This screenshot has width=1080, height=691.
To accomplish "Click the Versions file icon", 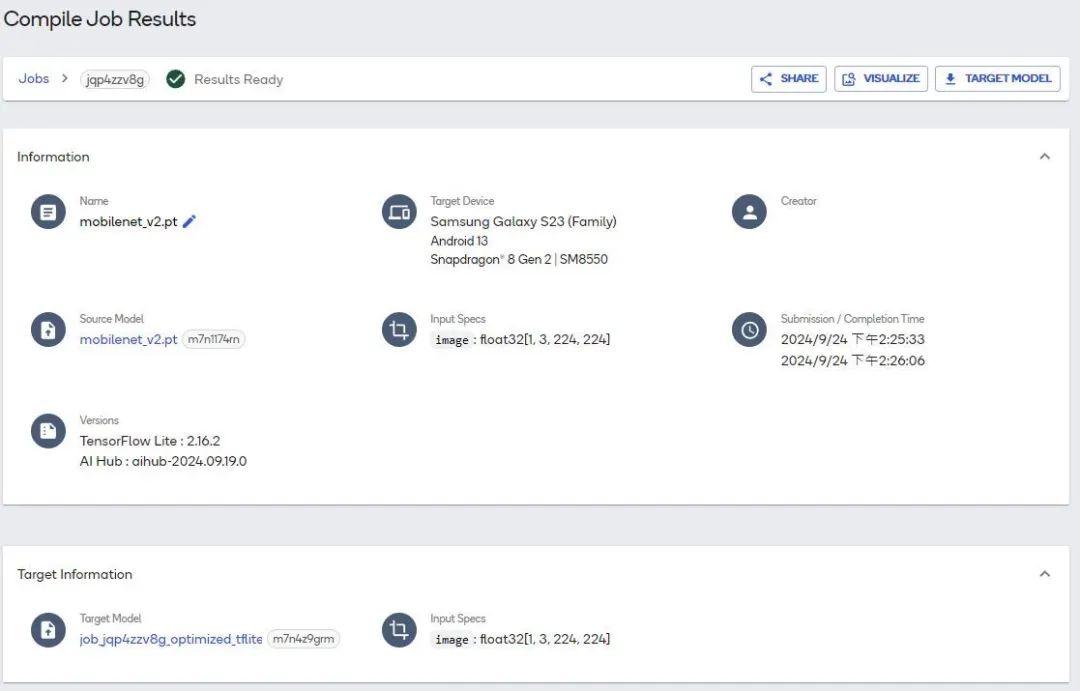I will 48,431.
